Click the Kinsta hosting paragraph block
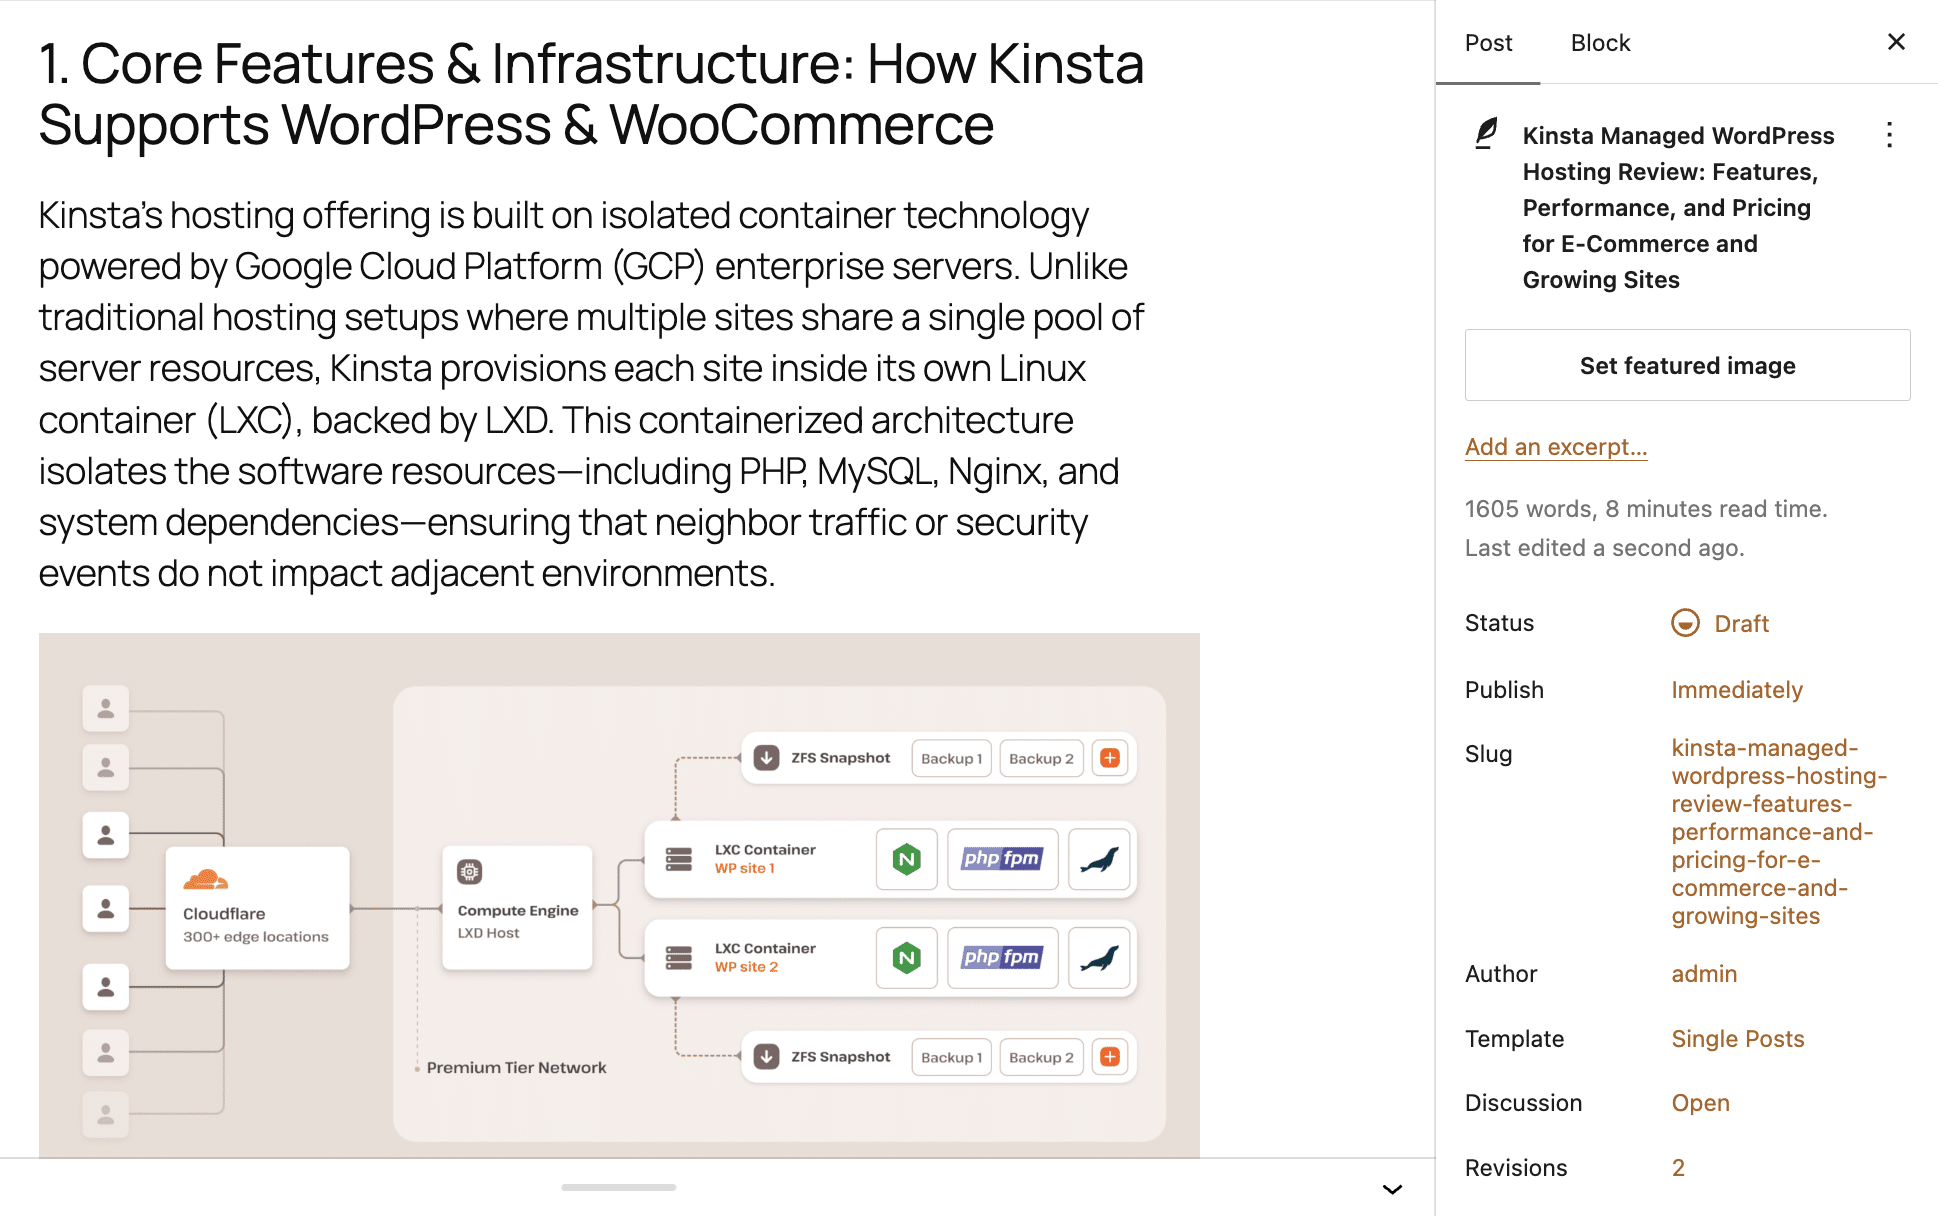This screenshot has height=1216, width=1938. pos(591,394)
